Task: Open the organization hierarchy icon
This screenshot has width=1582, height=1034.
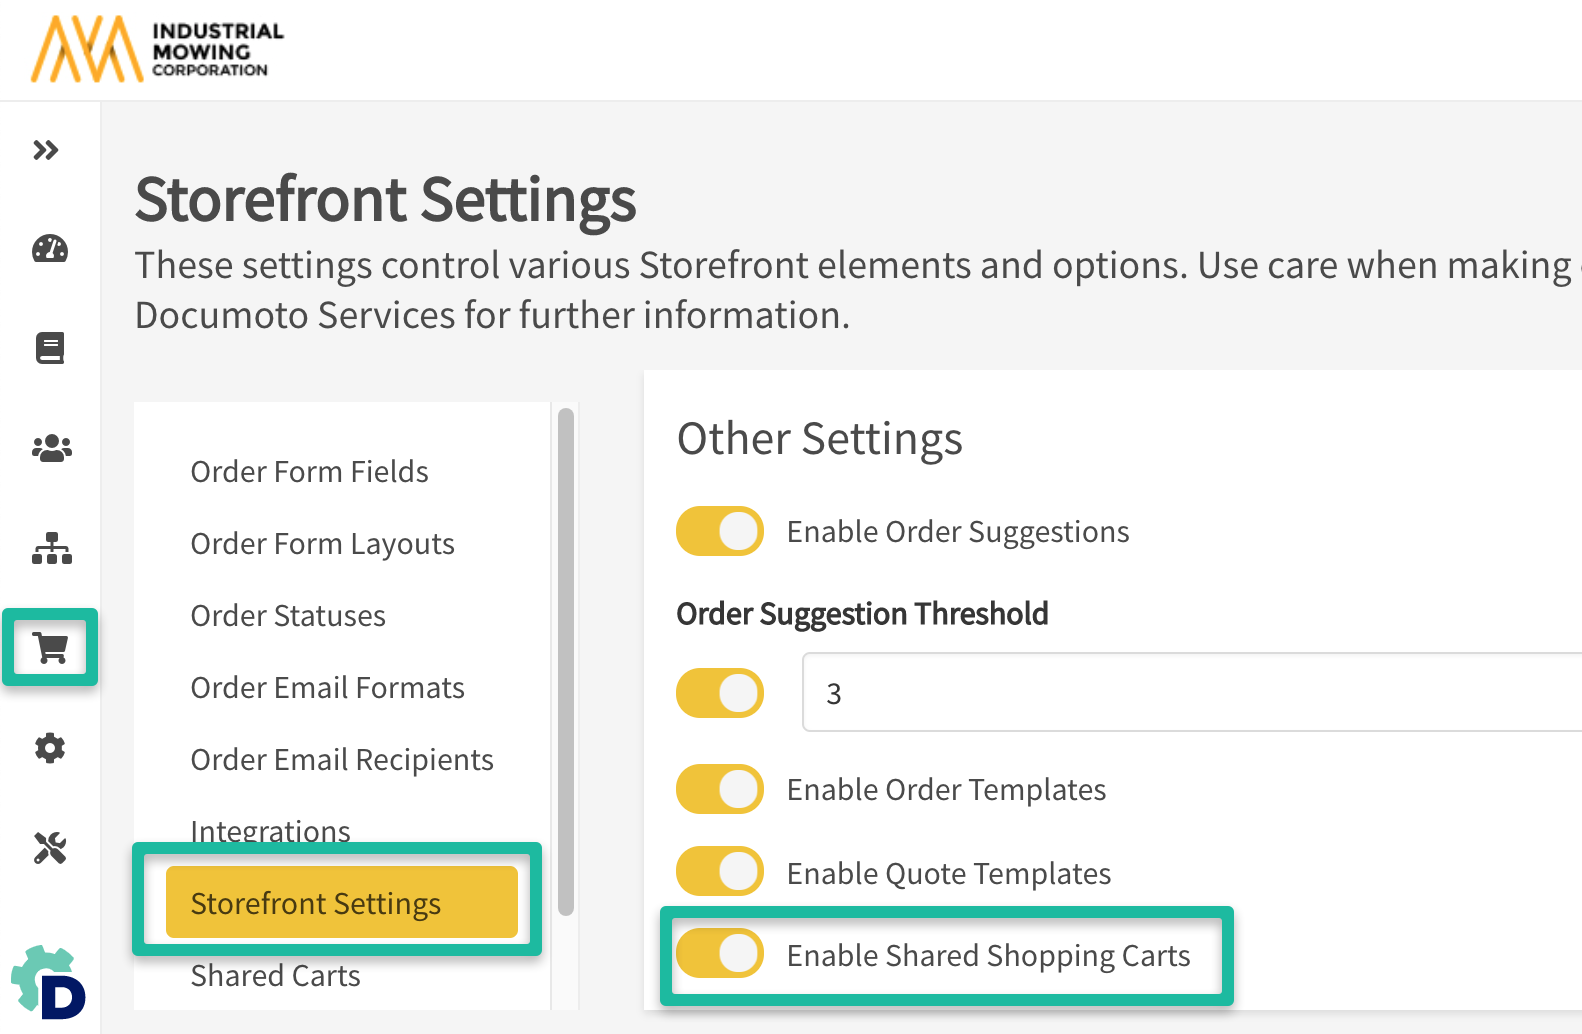Action: pyautogui.click(x=51, y=548)
